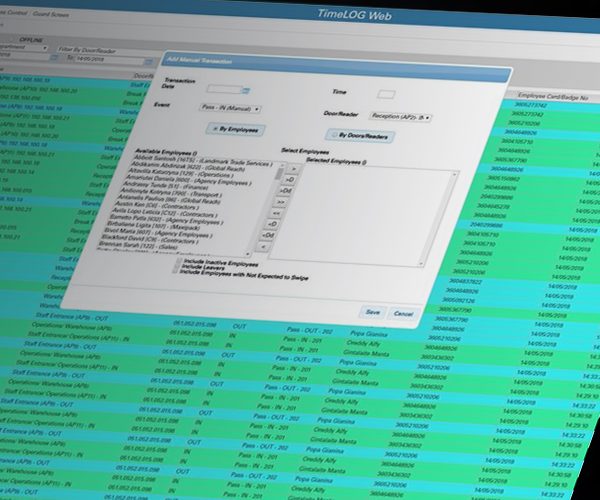Click Cancel to dismiss Add Manual Transaction
Screen dimensions: 600x500
click(x=402, y=313)
